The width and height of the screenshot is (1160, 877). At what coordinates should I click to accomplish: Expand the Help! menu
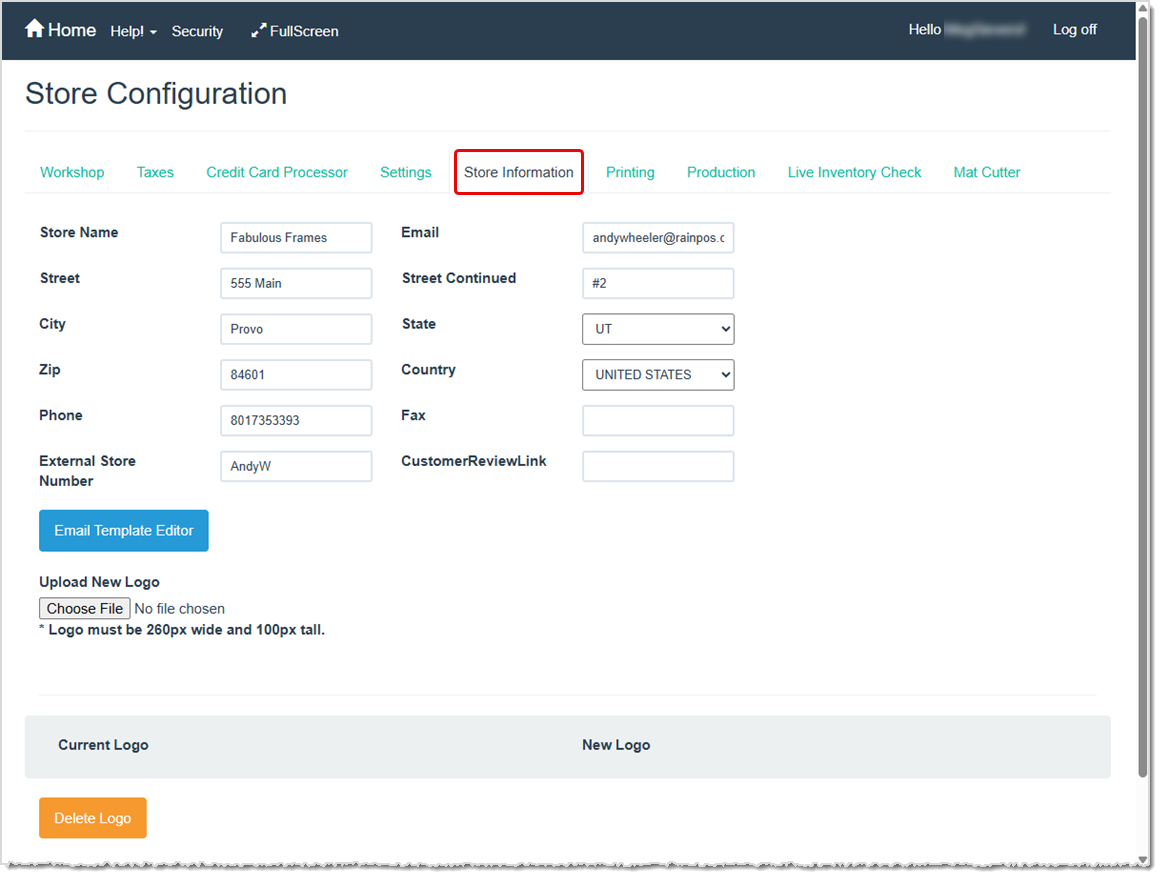pos(133,31)
